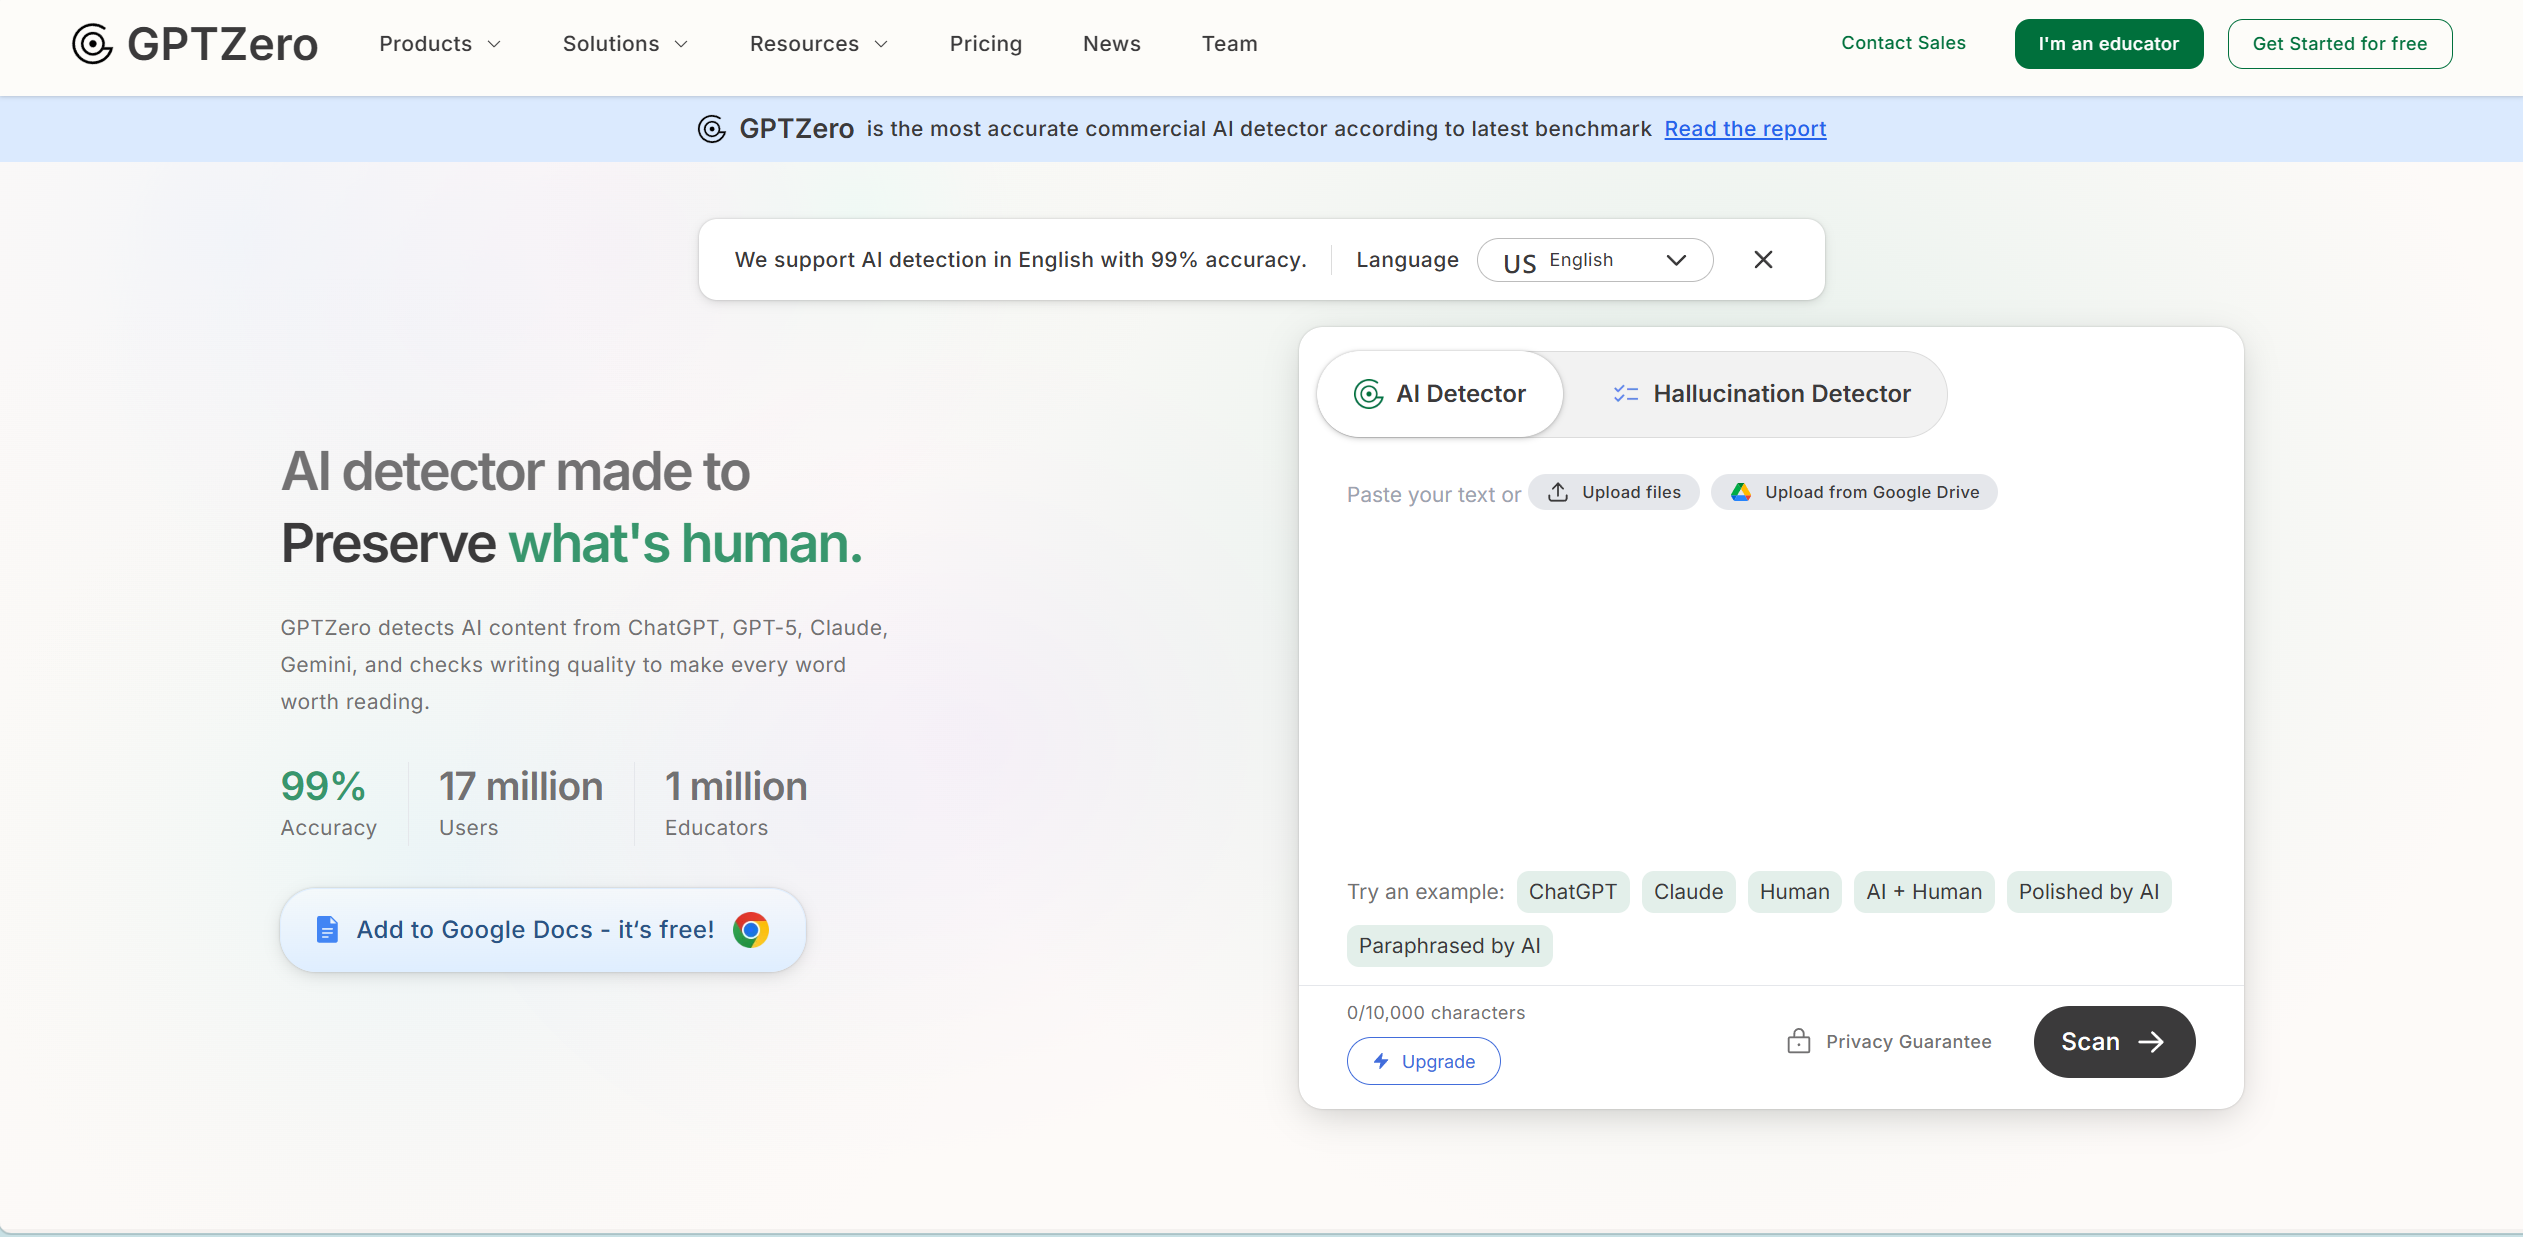This screenshot has width=2523, height=1237.
Task: Click the Chrome icon on Google Docs button
Action: click(x=751, y=930)
